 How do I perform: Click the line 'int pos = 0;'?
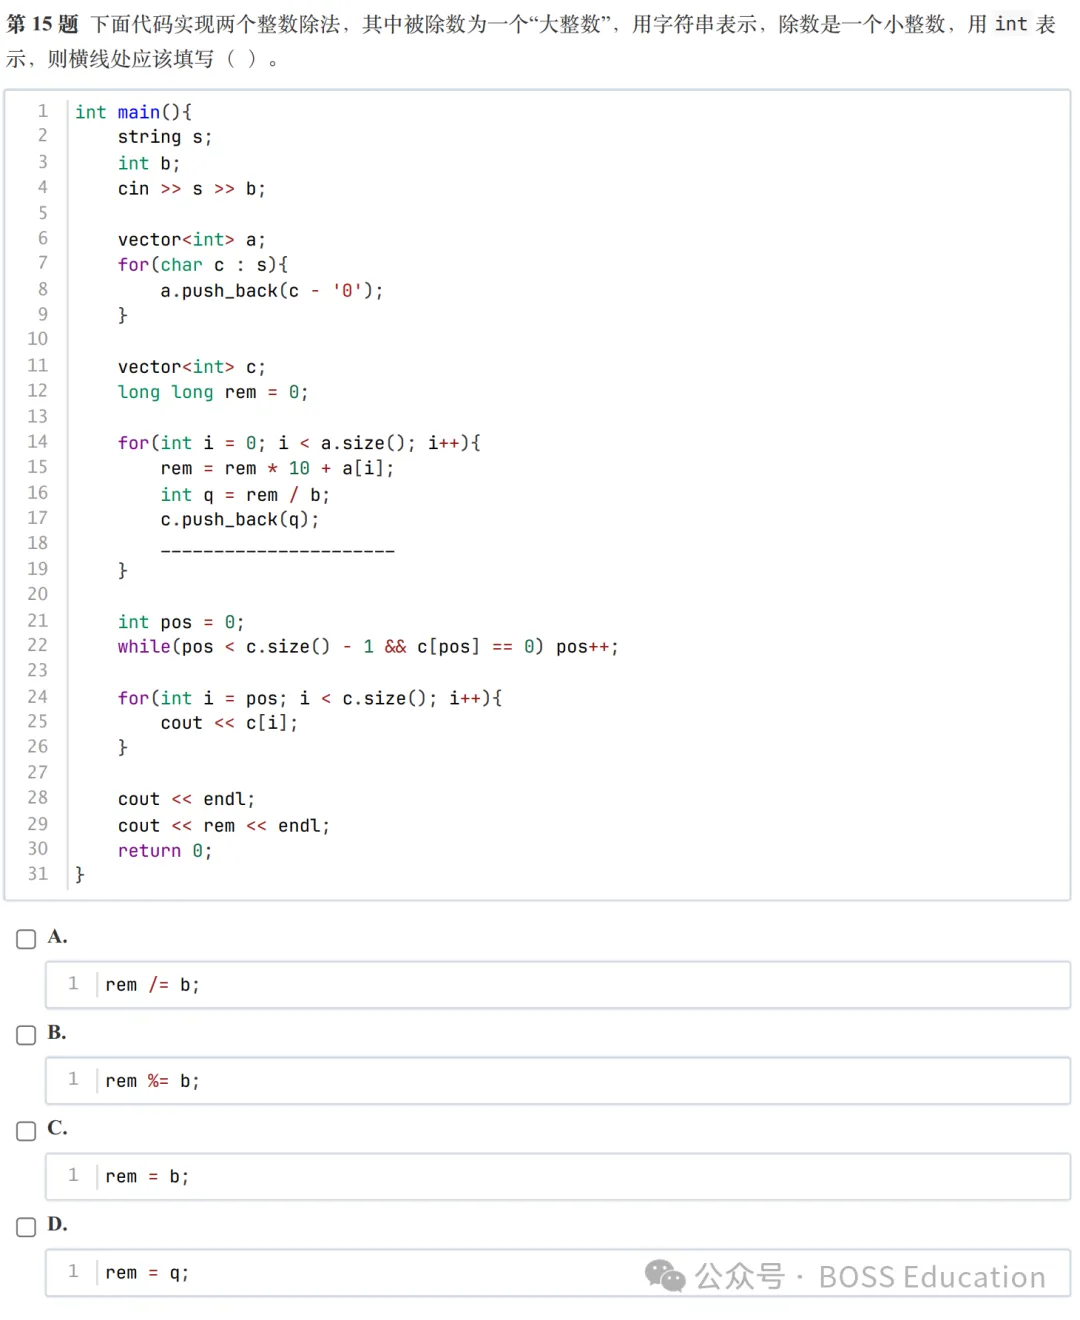tap(181, 622)
